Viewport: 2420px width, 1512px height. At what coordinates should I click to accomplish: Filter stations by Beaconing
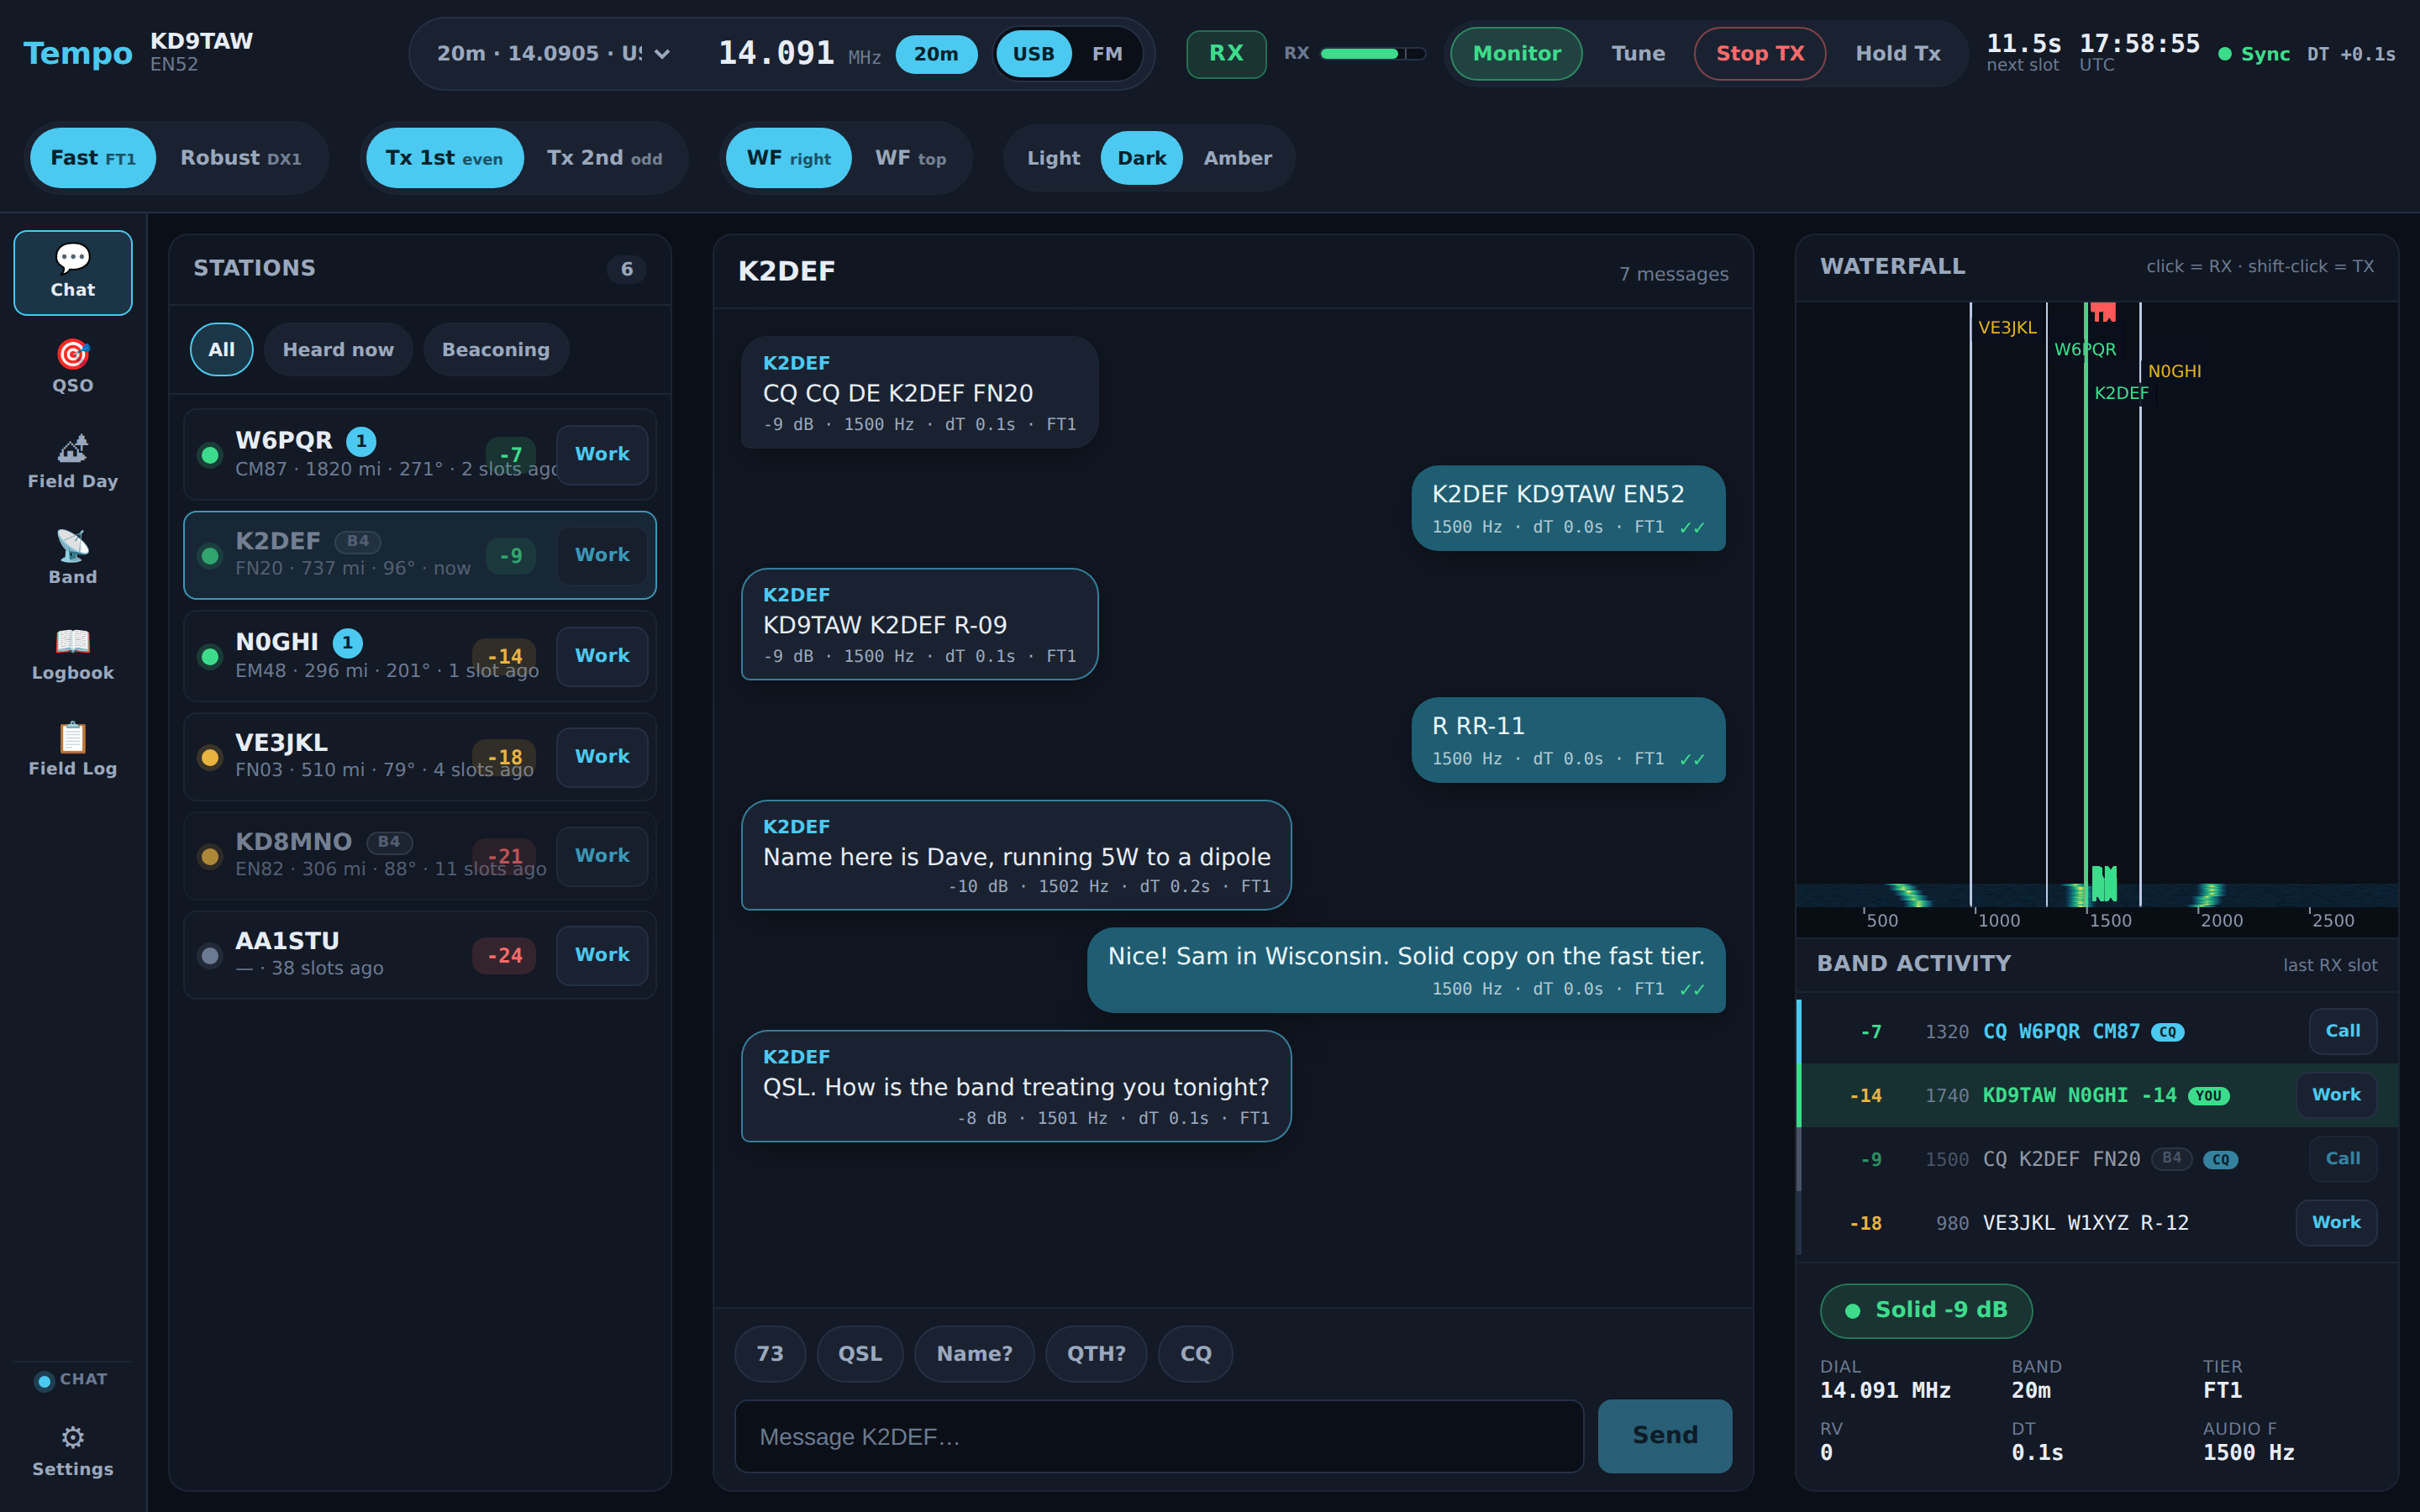coord(496,350)
